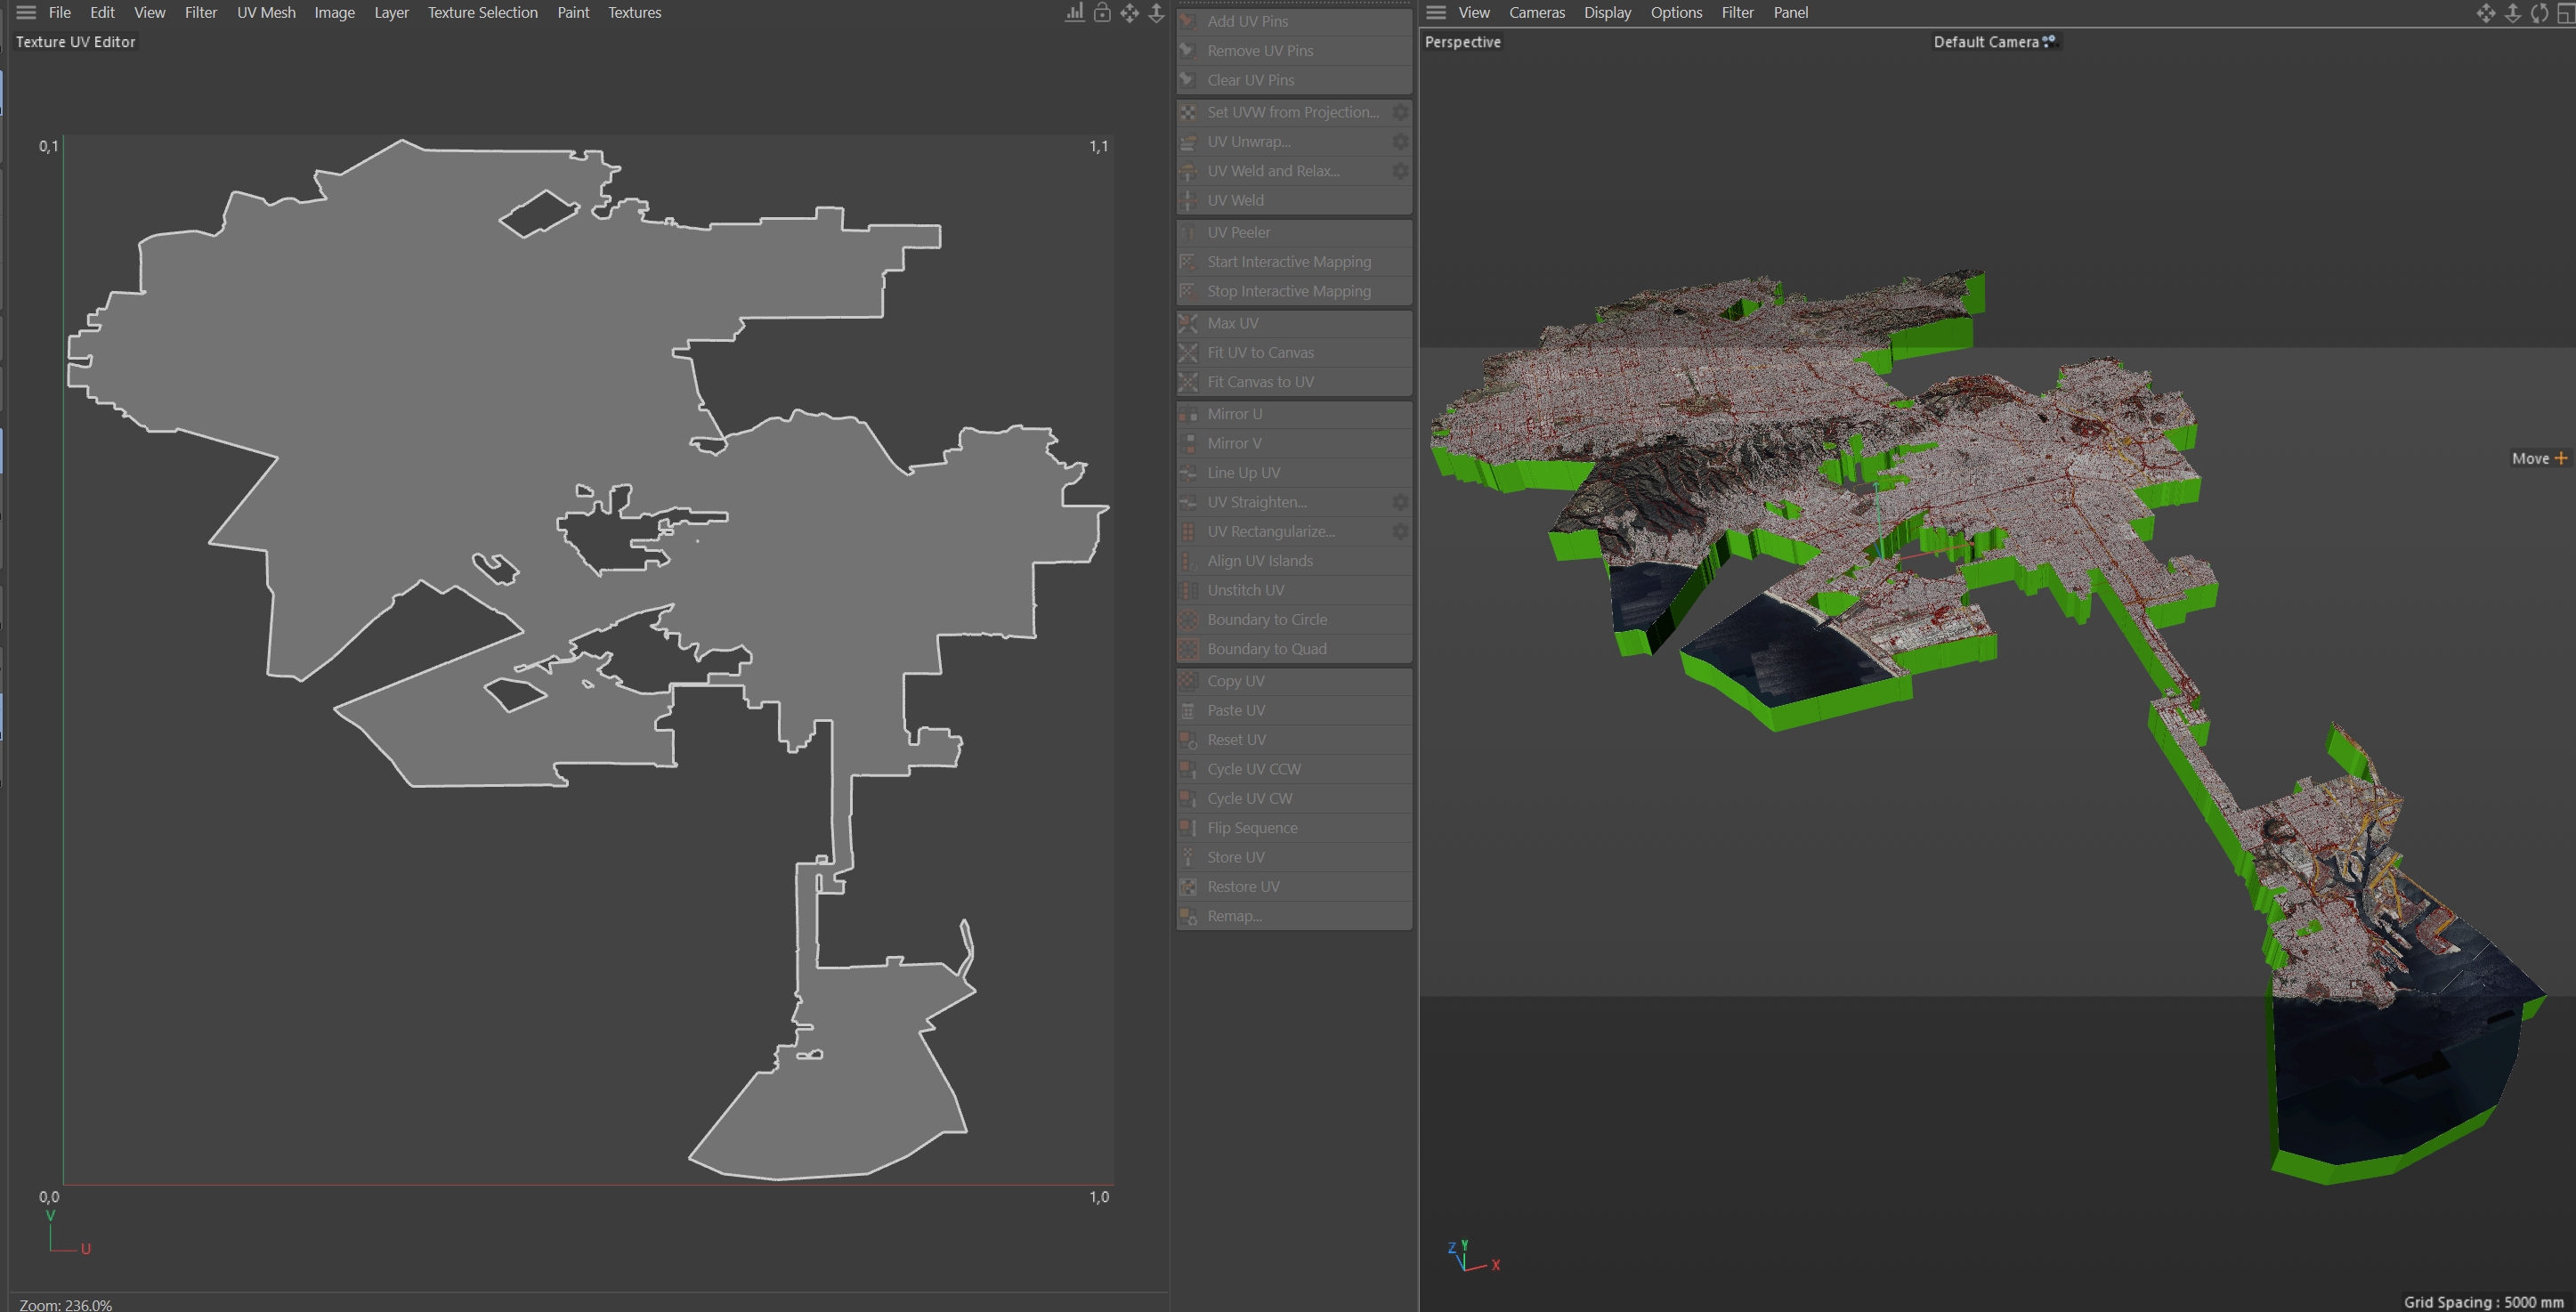
Task: Click the Add UV Pins icon
Action: tap(1188, 21)
